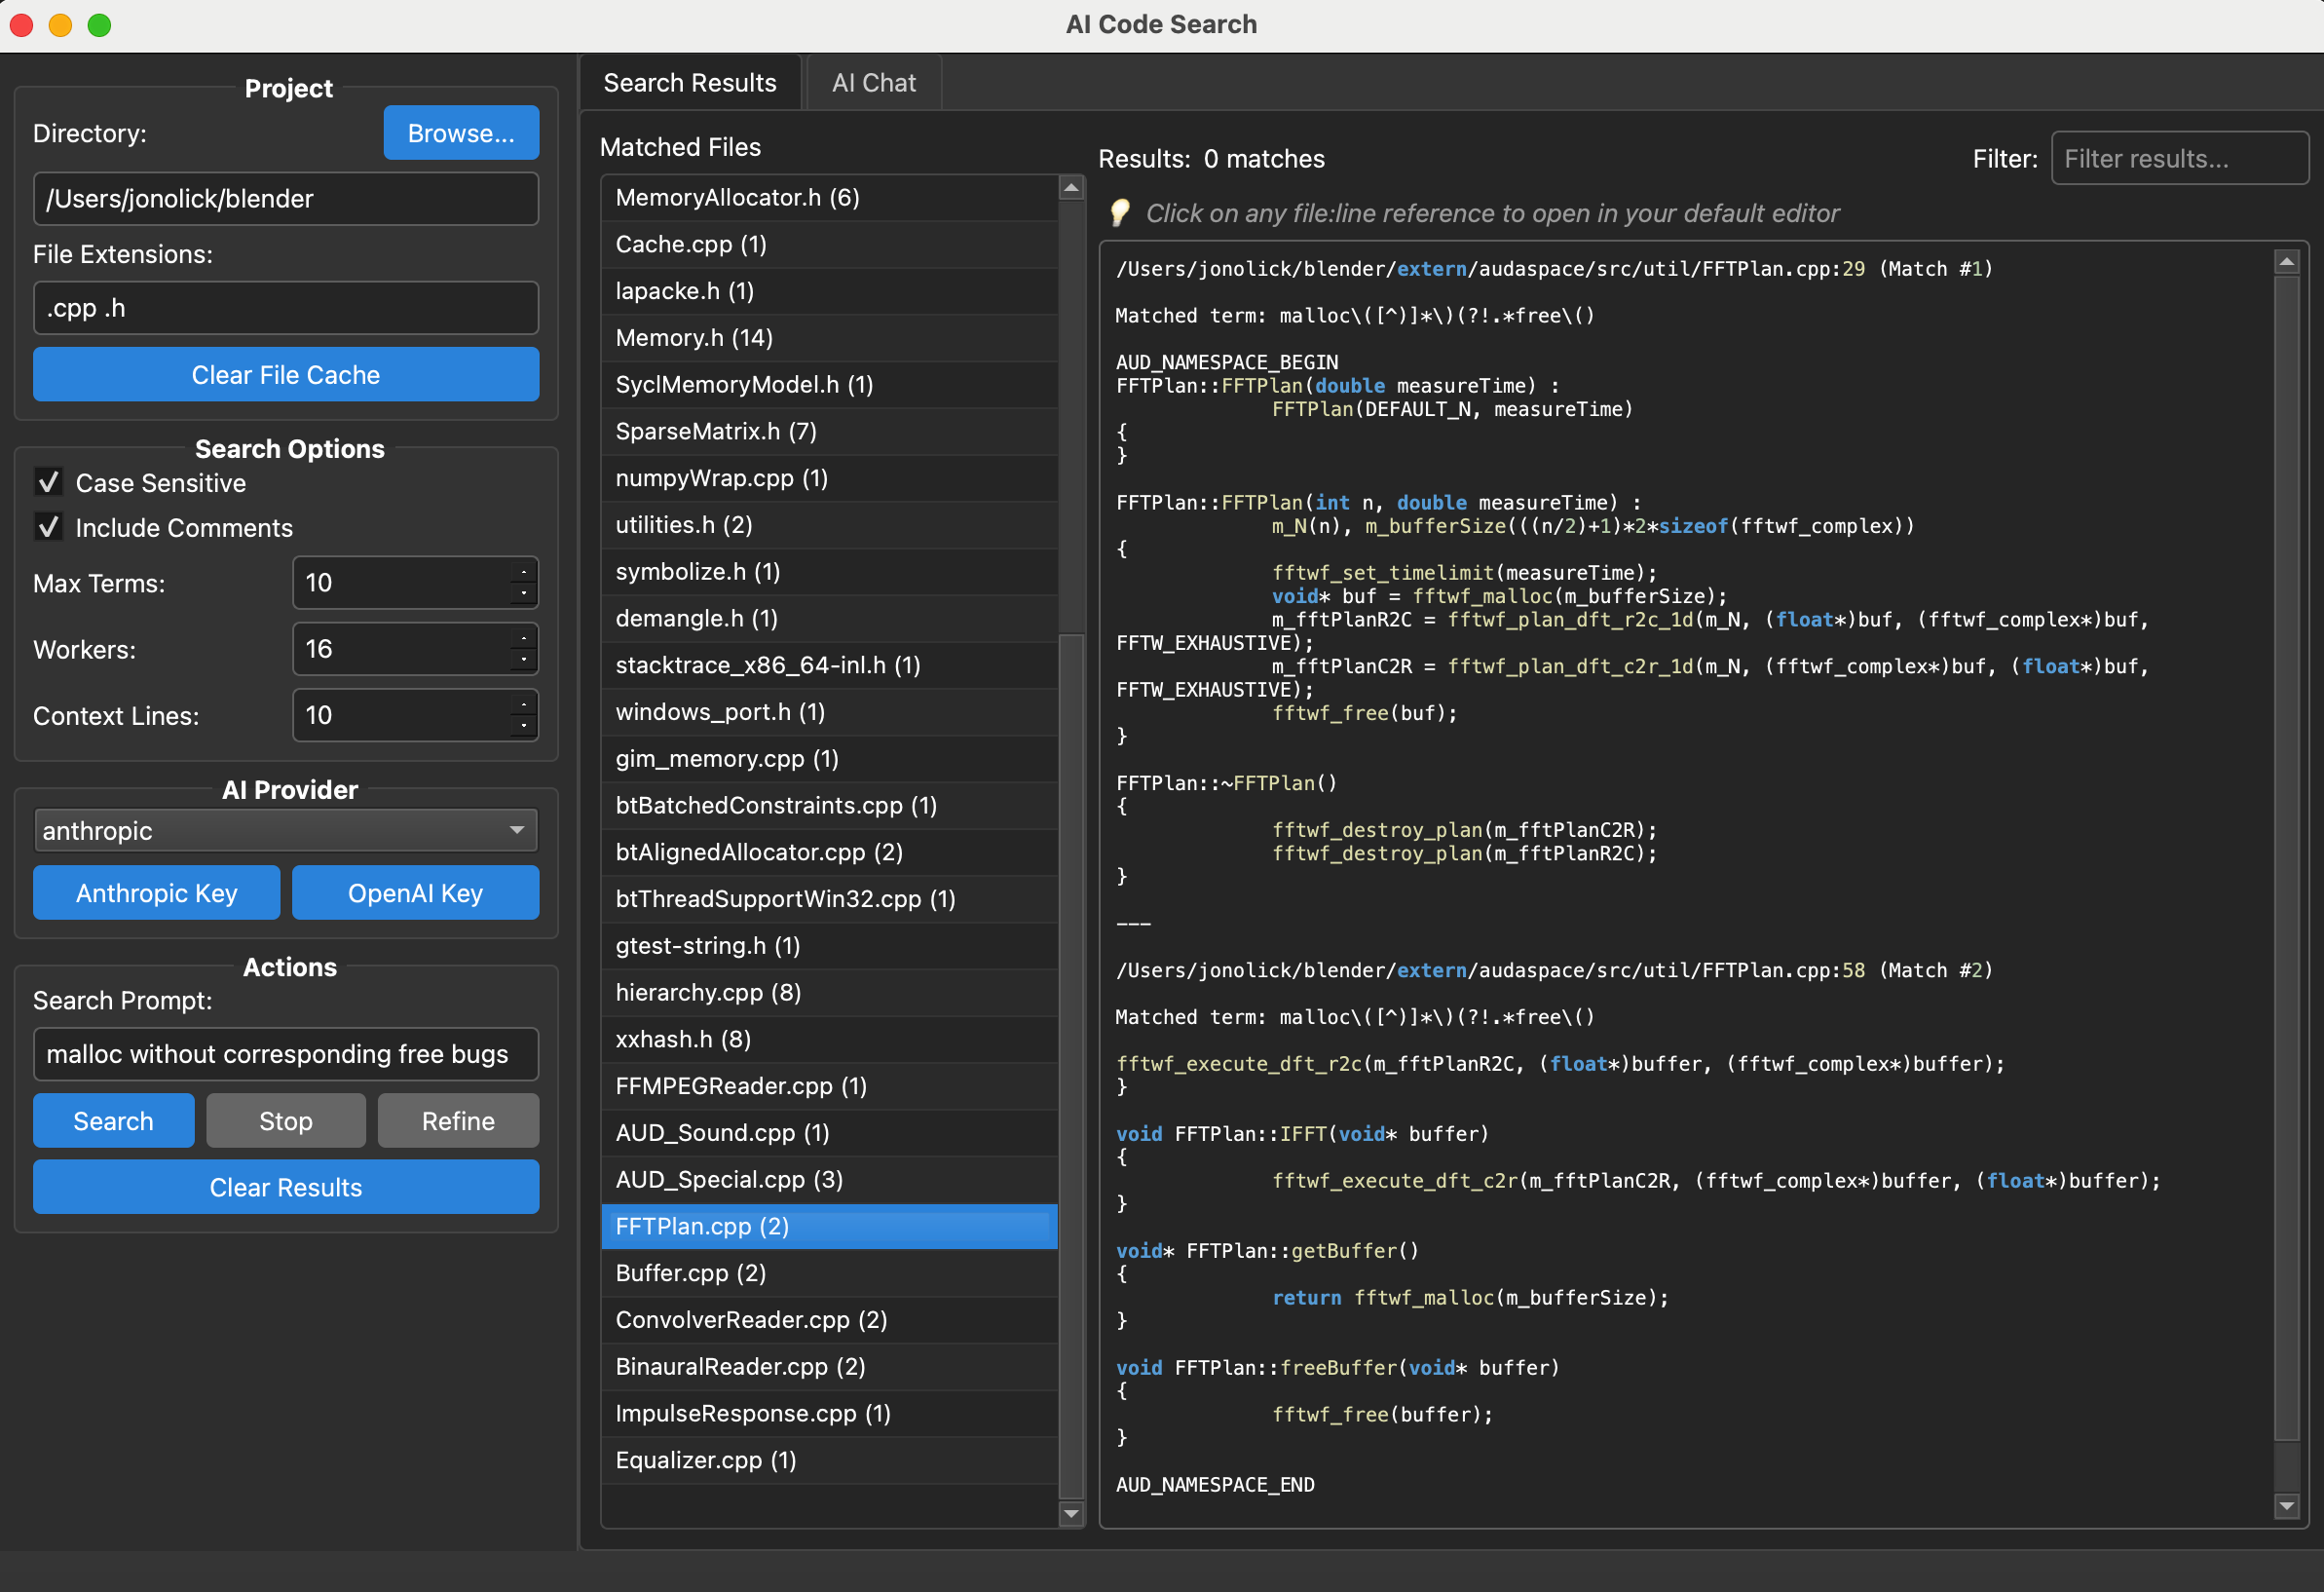The width and height of the screenshot is (2324, 1592).
Task: Select the Search Results tab
Action: tap(689, 83)
